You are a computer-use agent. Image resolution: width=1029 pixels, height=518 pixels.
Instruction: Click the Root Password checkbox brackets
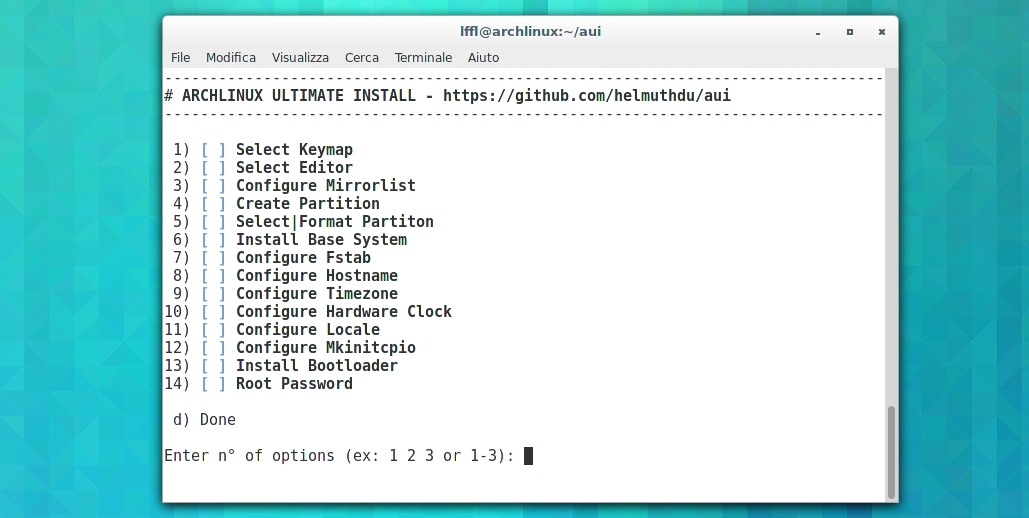coord(213,383)
